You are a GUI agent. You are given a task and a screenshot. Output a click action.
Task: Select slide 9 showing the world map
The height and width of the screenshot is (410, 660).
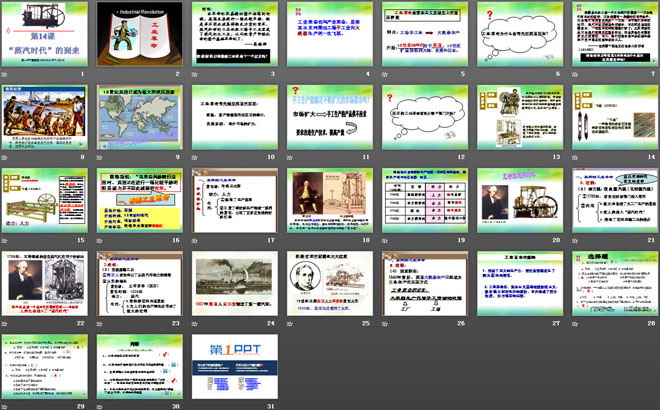(x=140, y=120)
